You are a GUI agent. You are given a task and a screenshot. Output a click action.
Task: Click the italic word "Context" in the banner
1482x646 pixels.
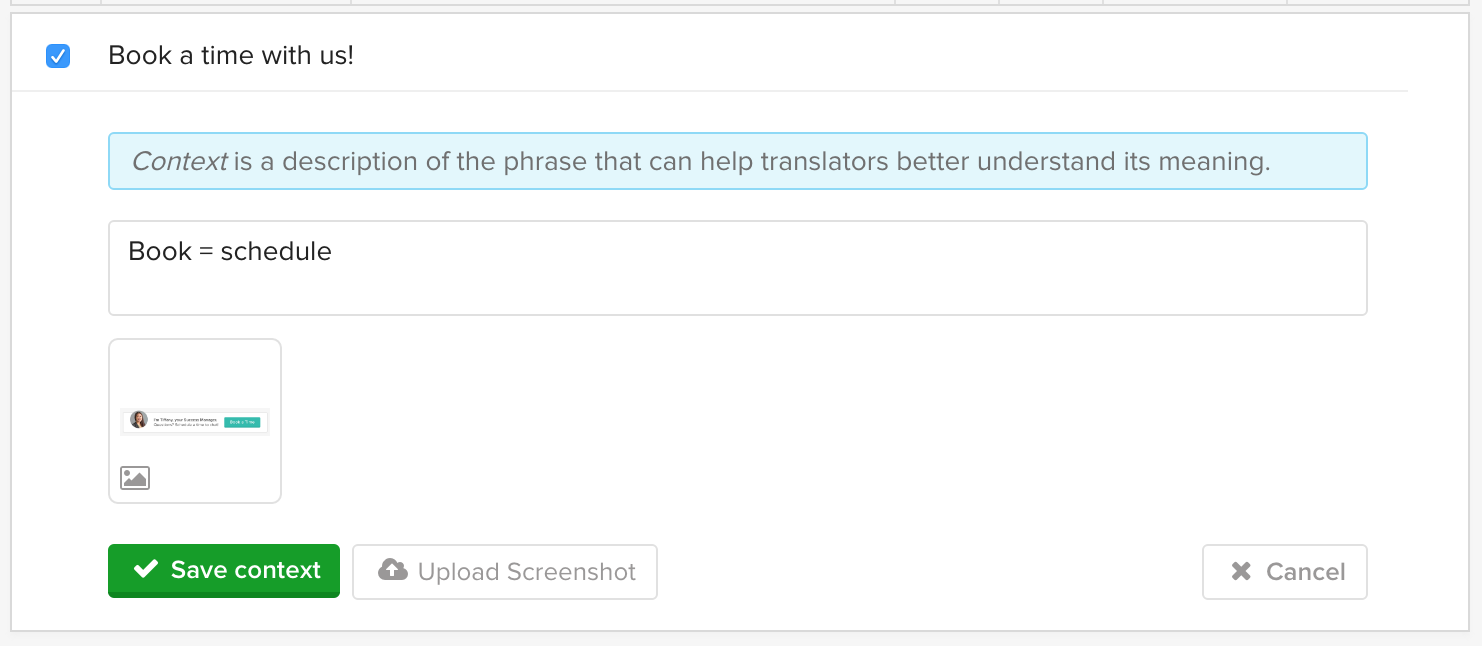pyautogui.click(x=180, y=161)
